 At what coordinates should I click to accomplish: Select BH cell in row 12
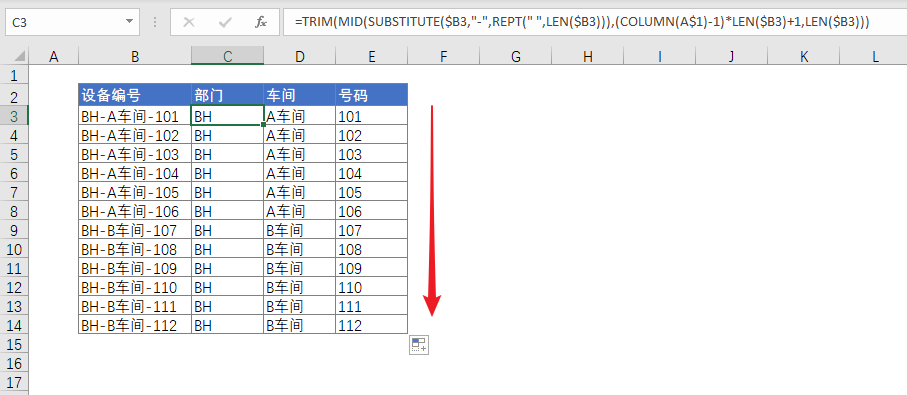pyautogui.click(x=227, y=287)
